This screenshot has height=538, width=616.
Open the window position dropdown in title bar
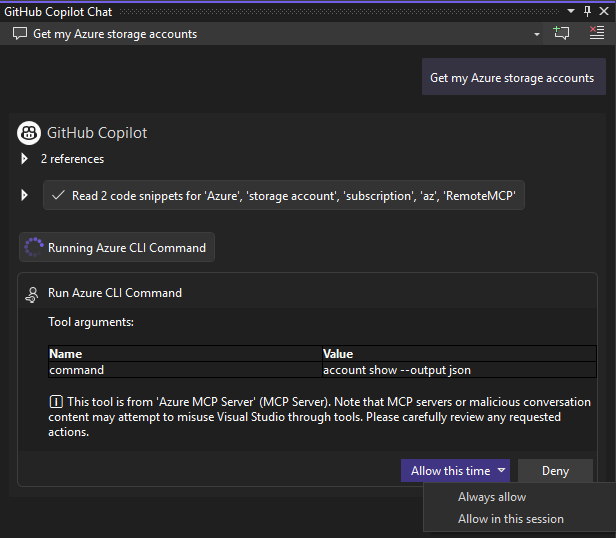pyautogui.click(x=570, y=11)
